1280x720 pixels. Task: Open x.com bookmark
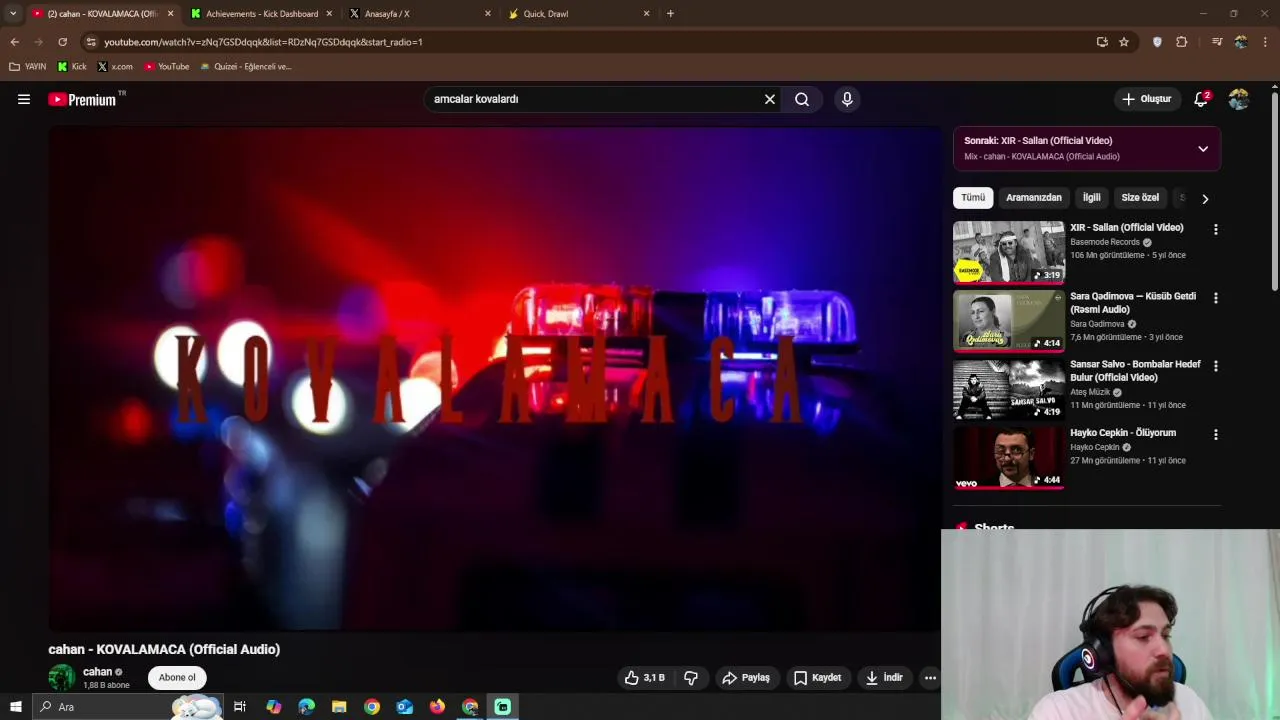click(115, 67)
